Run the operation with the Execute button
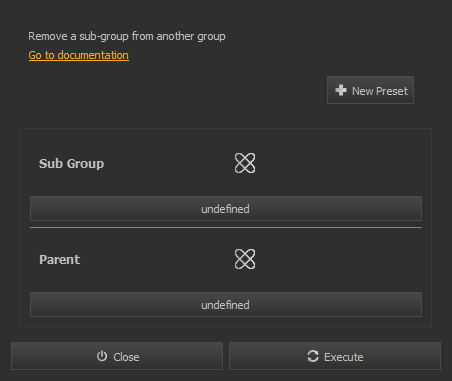The width and height of the screenshot is (452, 381). 335,356
